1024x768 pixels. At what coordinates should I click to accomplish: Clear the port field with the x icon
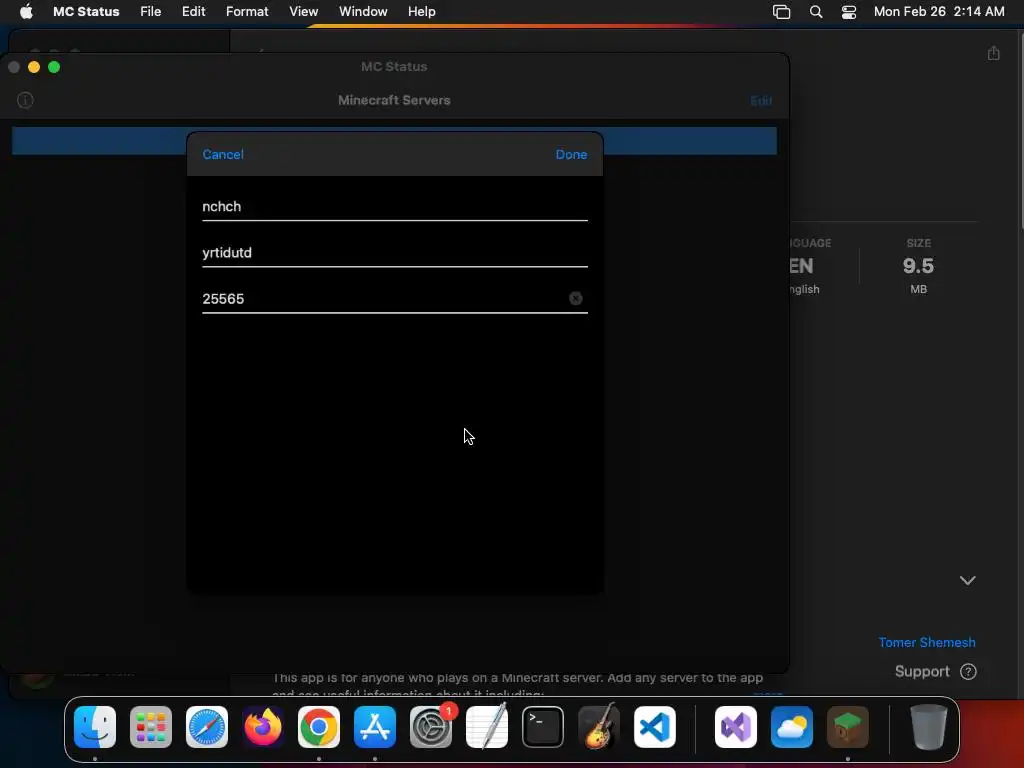point(575,298)
